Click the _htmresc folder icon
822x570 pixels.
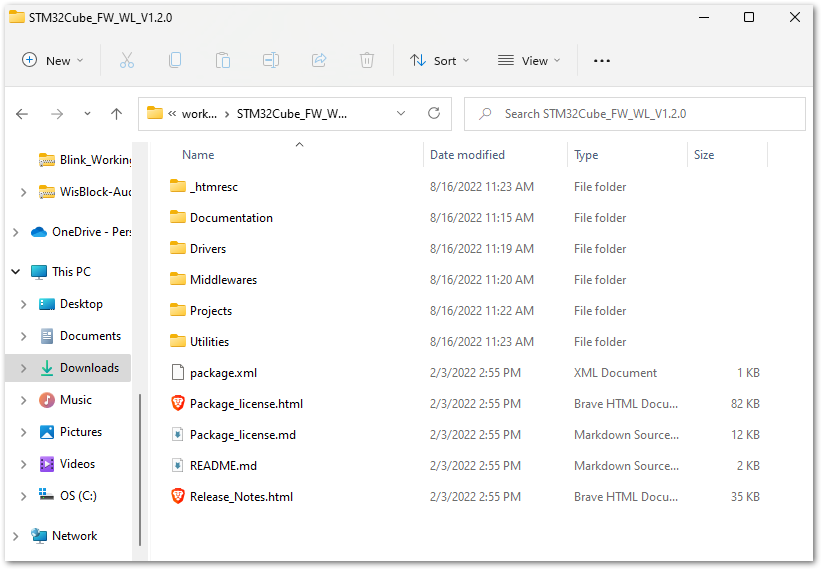pos(178,186)
